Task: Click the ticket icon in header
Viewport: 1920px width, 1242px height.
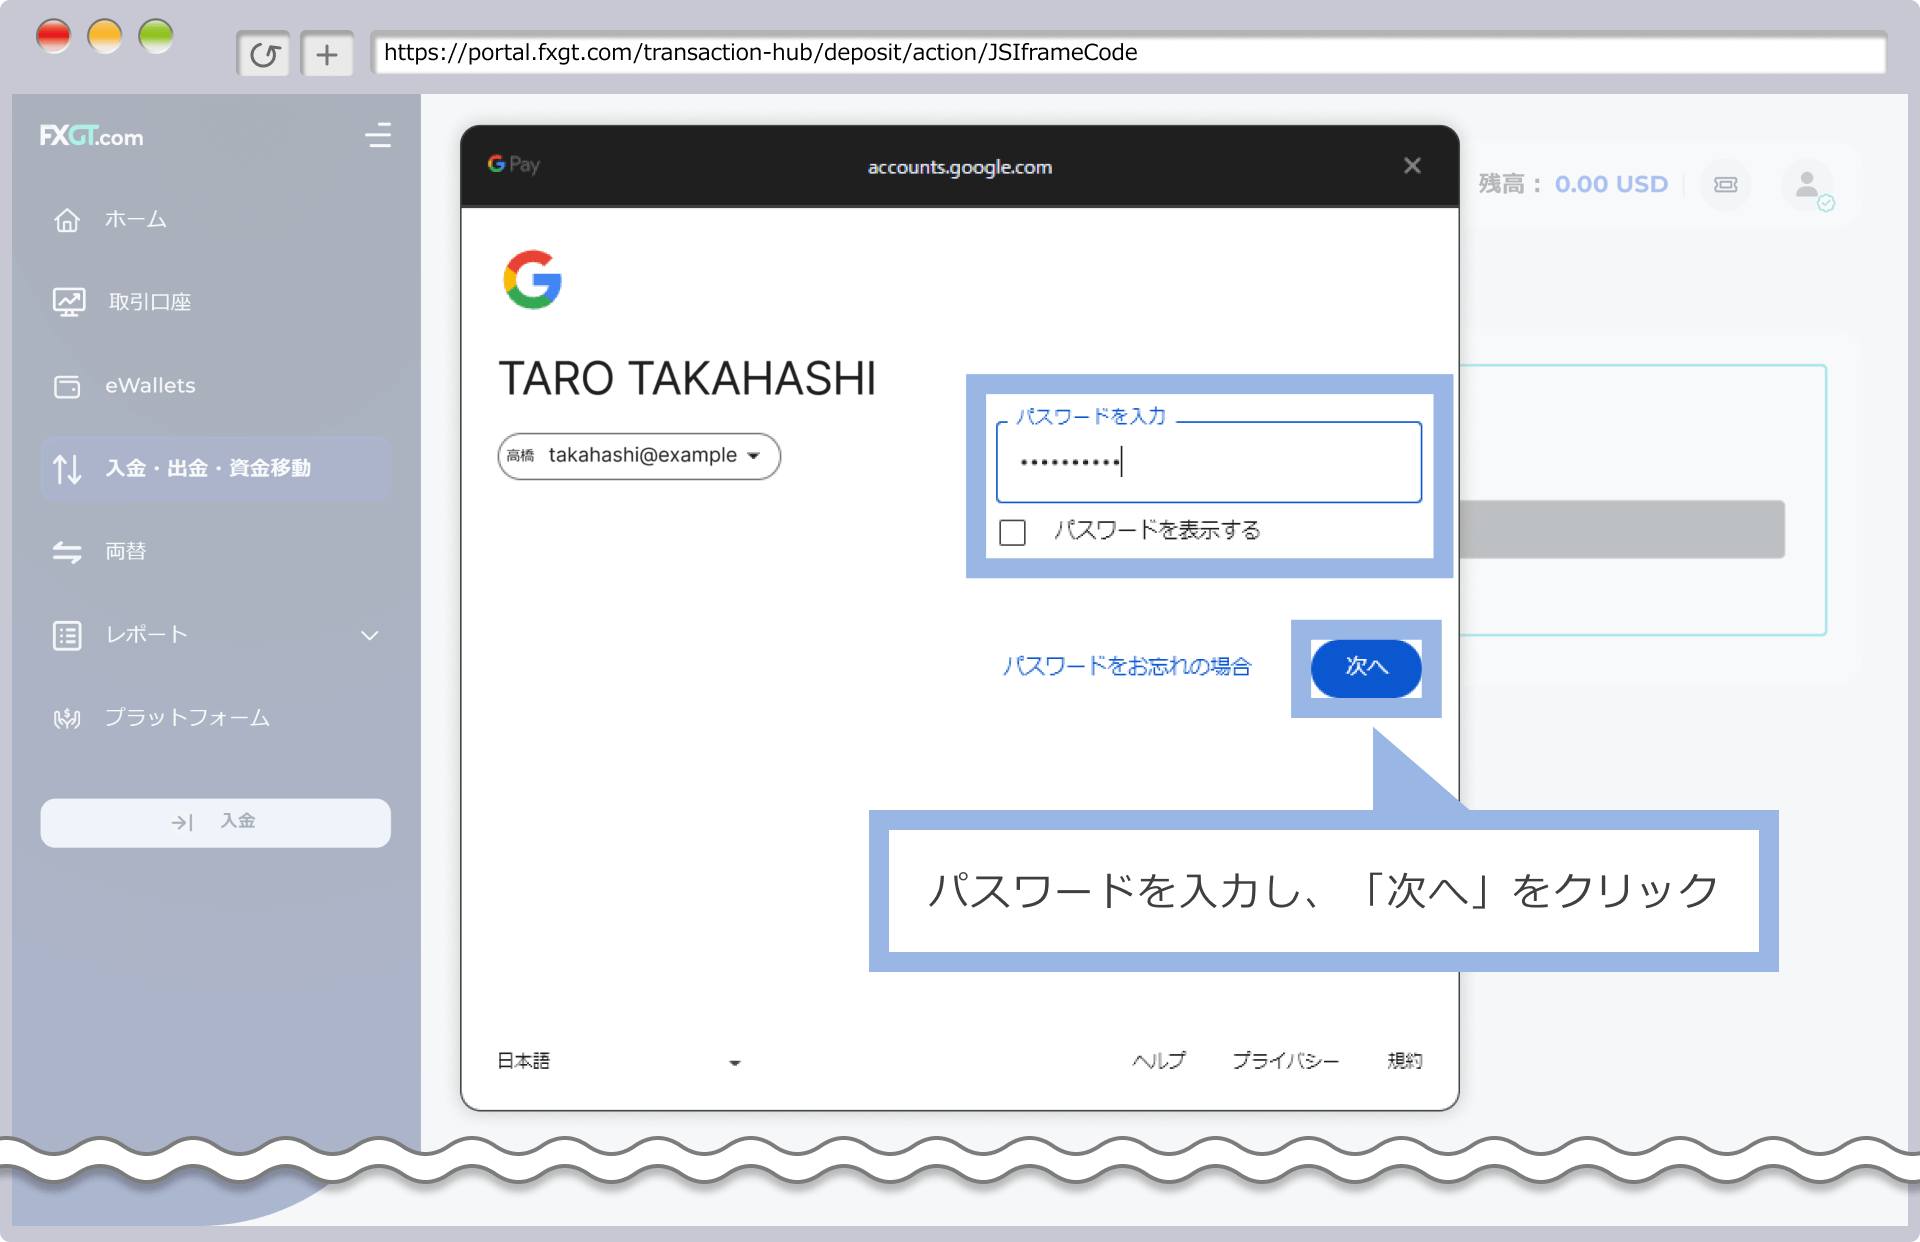Action: 1726,184
